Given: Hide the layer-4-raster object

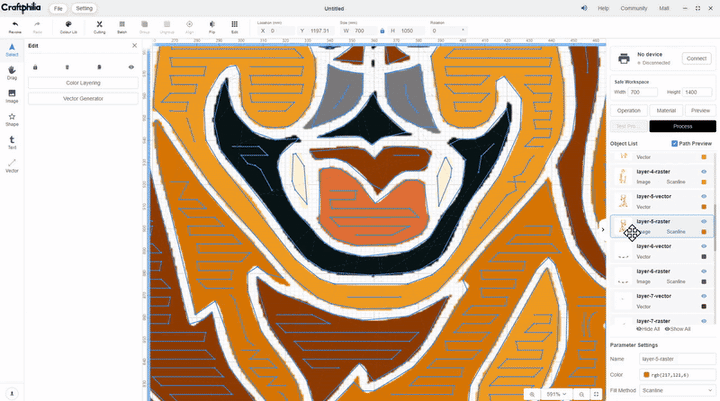Looking at the screenshot, I should tap(703, 172).
